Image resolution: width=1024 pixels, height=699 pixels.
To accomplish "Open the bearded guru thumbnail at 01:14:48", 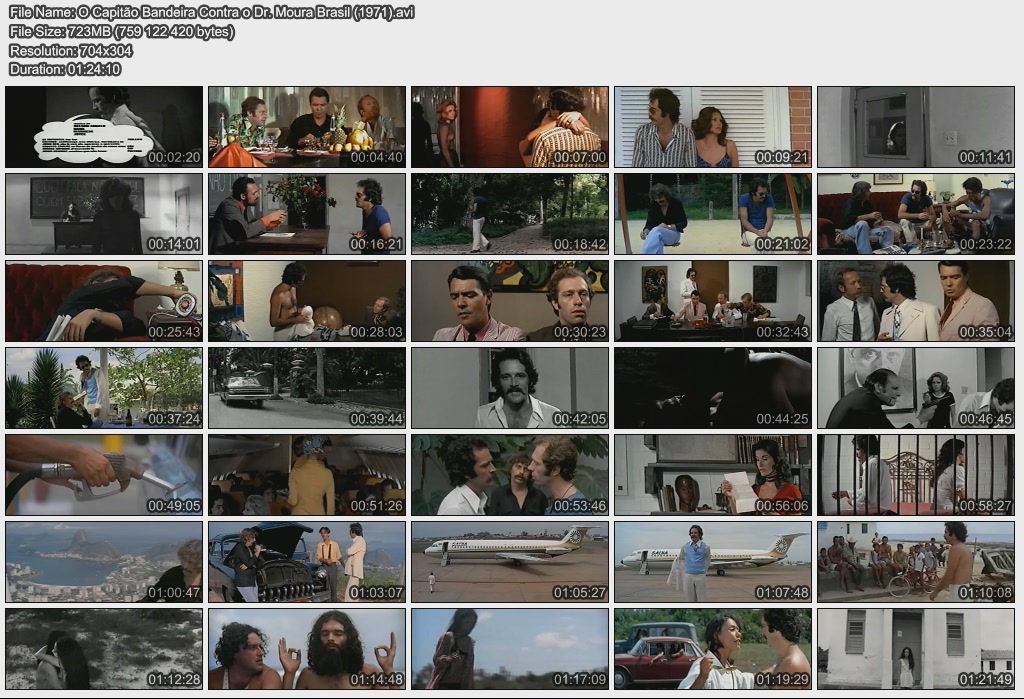I will (307, 649).
